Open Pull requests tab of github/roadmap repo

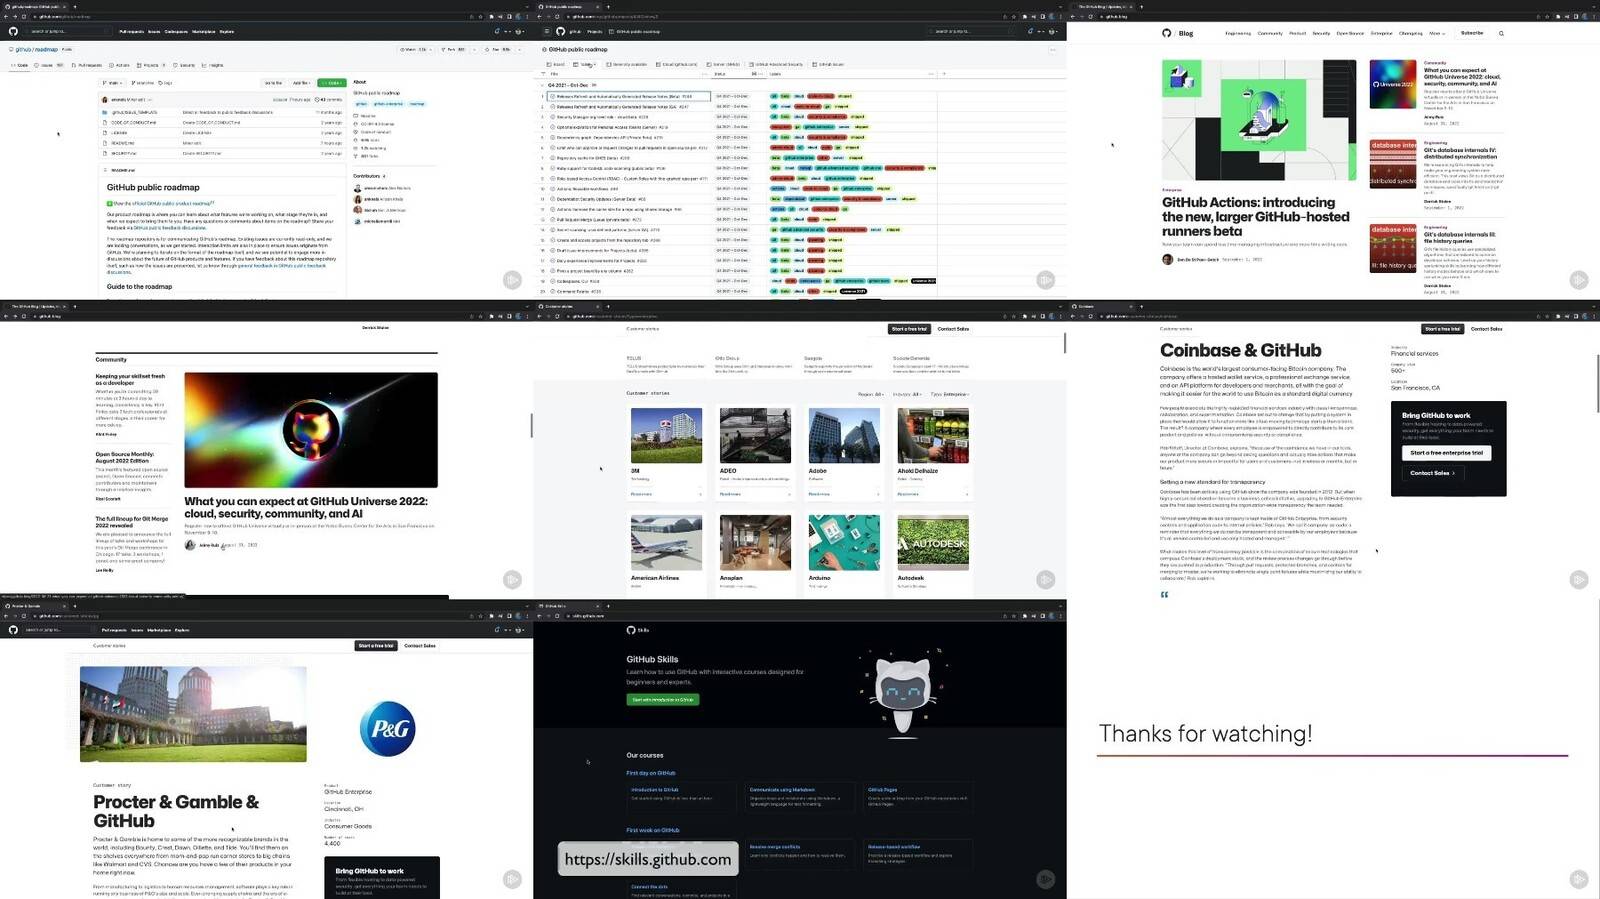click(87, 65)
